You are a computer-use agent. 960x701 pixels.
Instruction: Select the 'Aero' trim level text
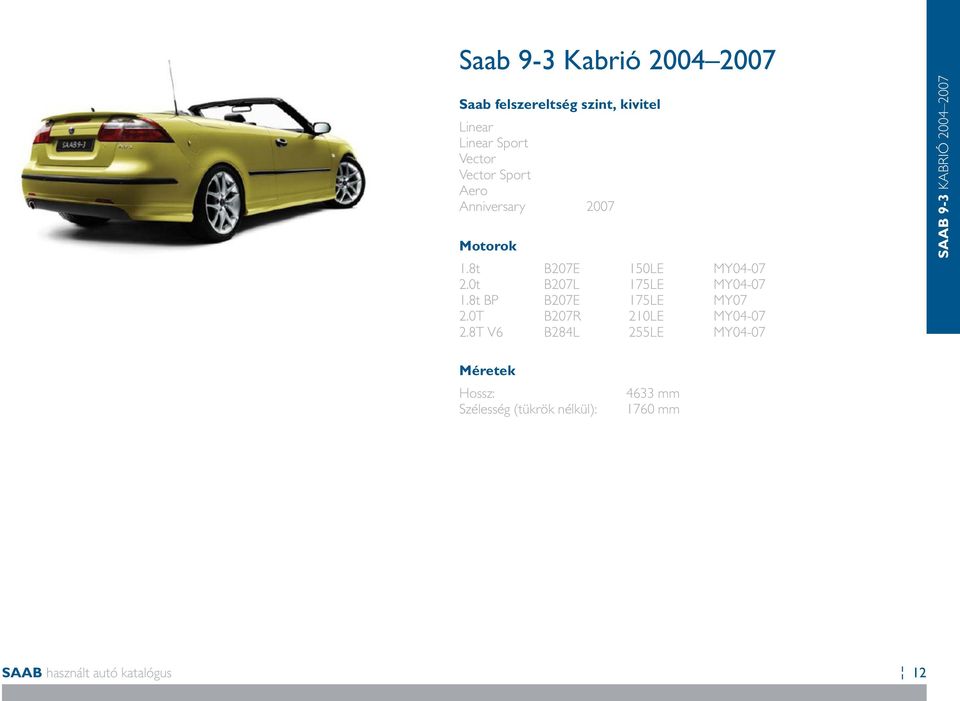[473, 190]
